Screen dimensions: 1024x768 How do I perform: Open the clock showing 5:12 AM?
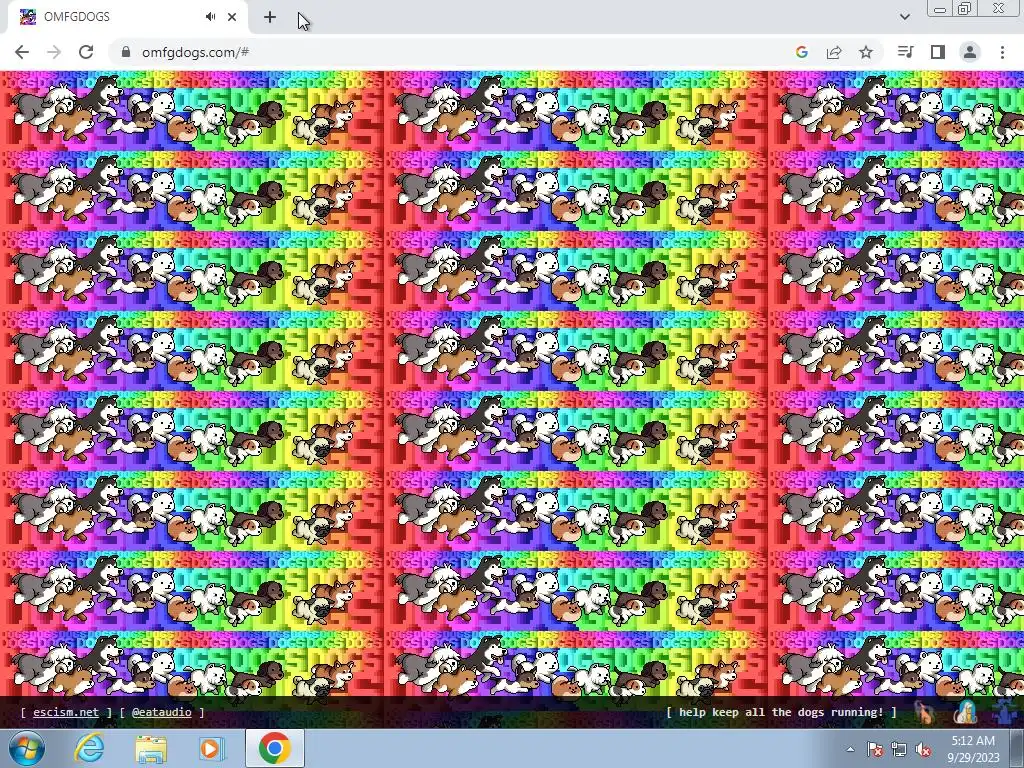coord(973,749)
